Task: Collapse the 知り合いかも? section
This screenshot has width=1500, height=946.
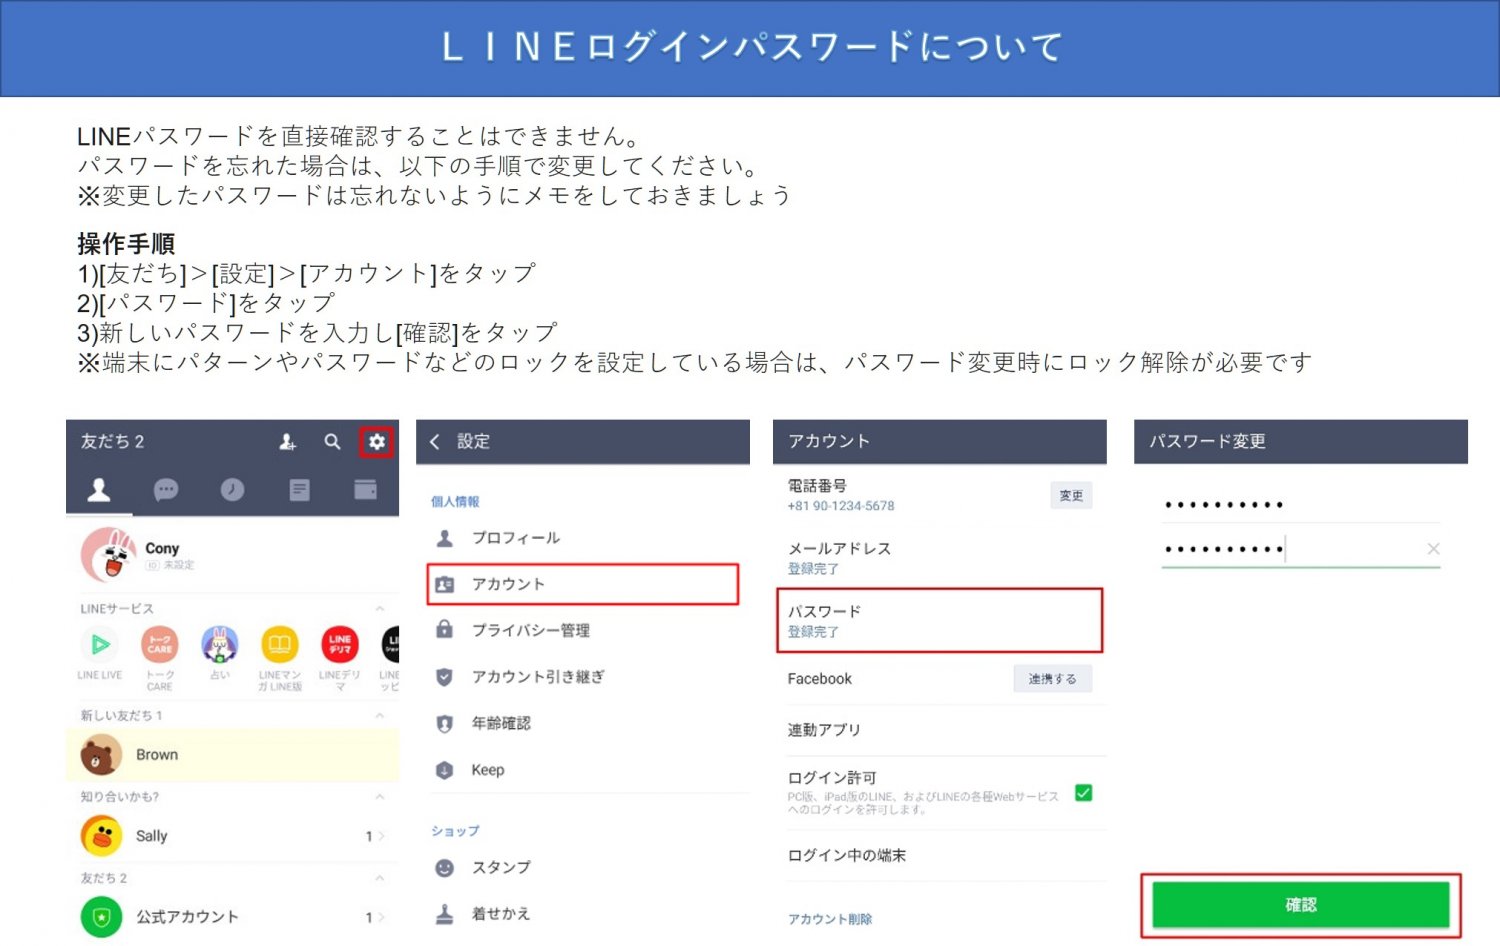Action: [x=380, y=796]
